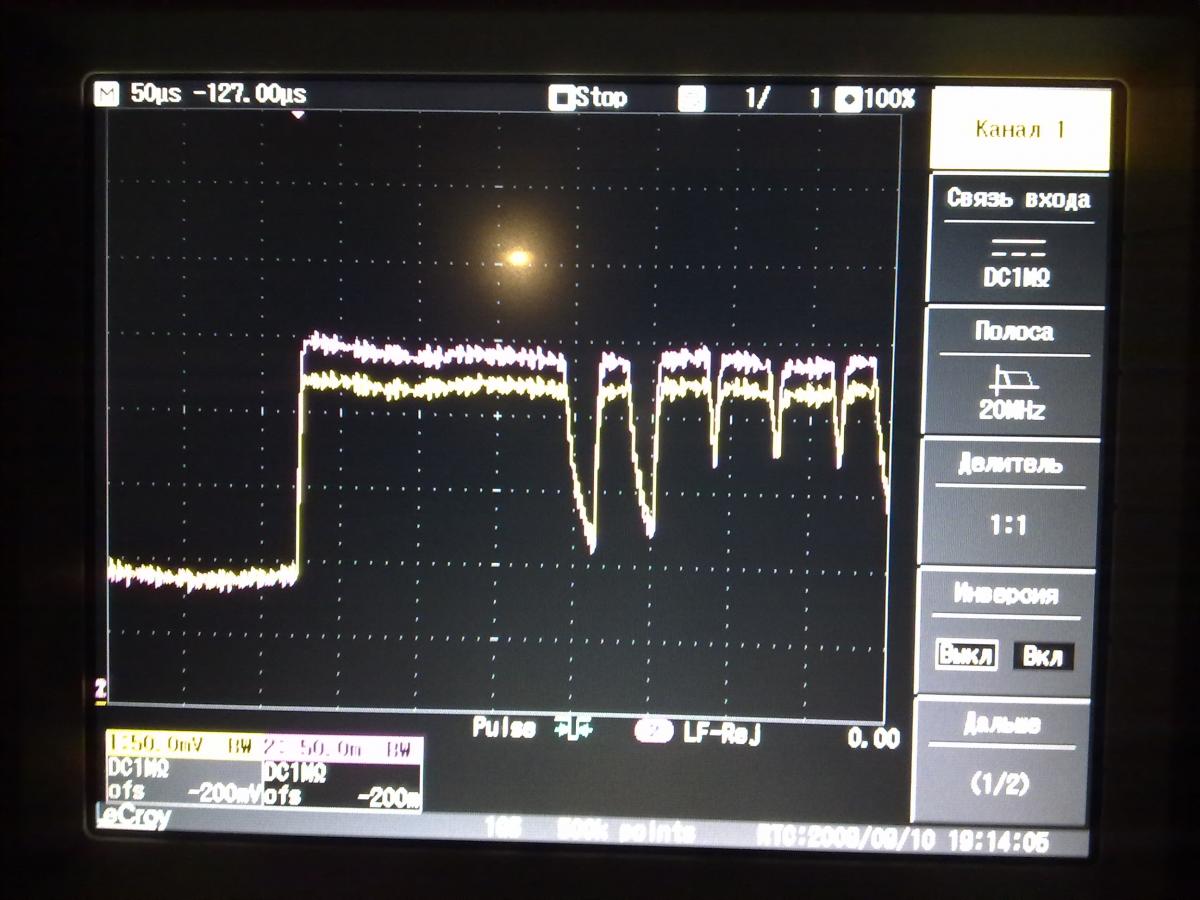The image size is (1200, 900).
Task: Select the Канал 1 menu header
Action: pyautogui.click(x=1020, y=130)
